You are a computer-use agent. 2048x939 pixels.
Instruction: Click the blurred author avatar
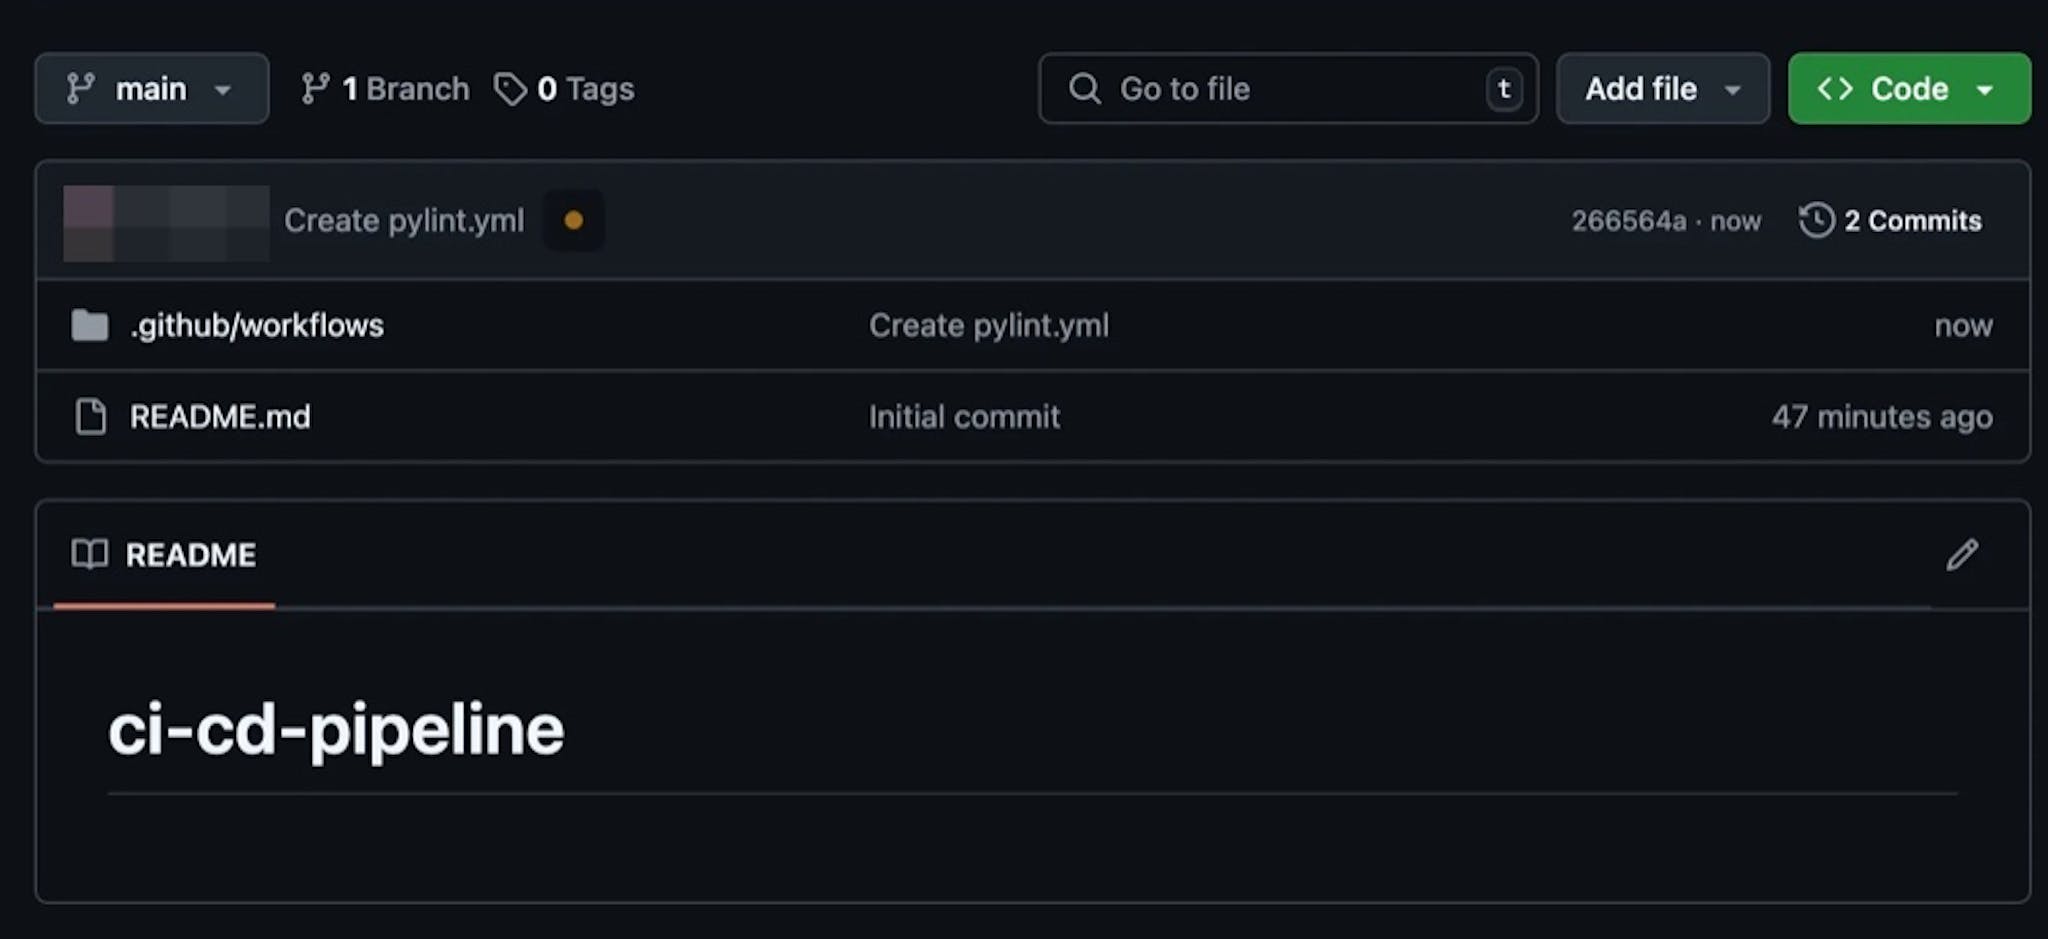point(166,222)
